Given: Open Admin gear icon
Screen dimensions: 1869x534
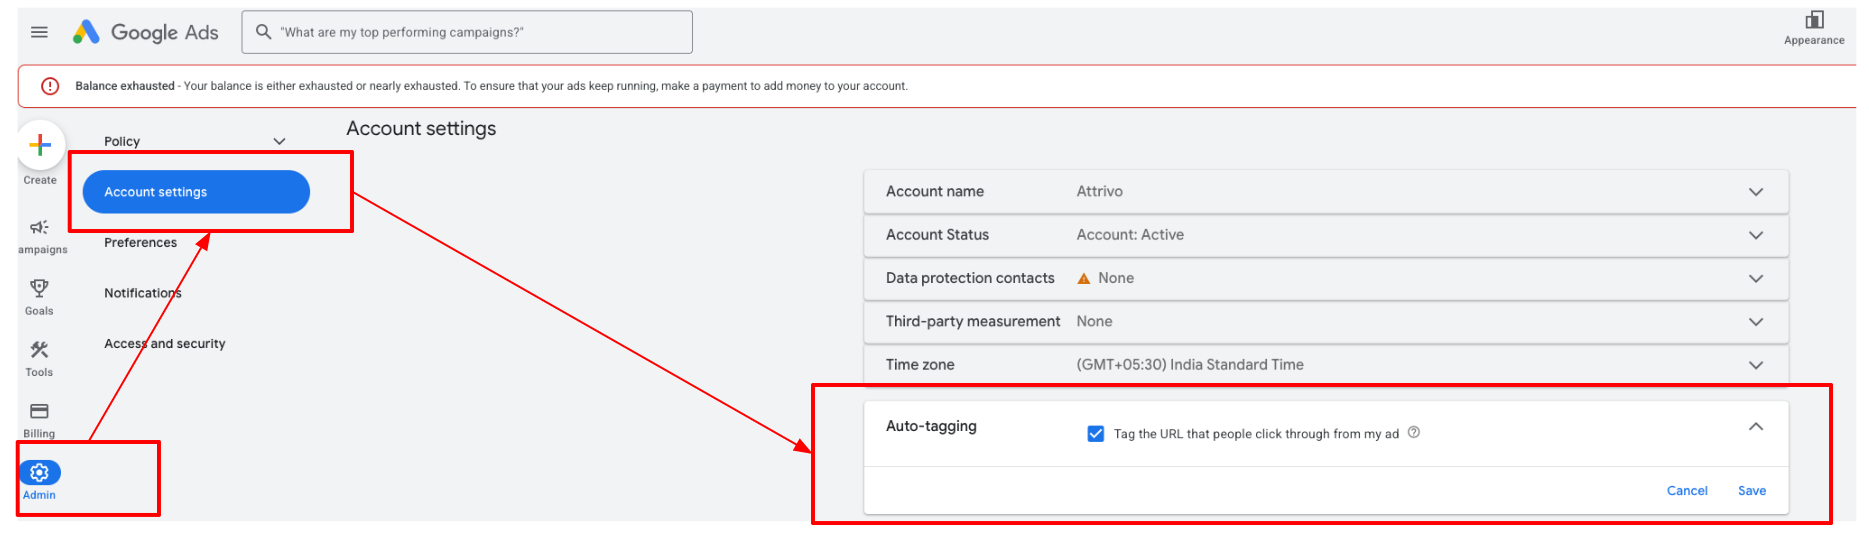Looking at the screenshot, I should pos(40,472).
